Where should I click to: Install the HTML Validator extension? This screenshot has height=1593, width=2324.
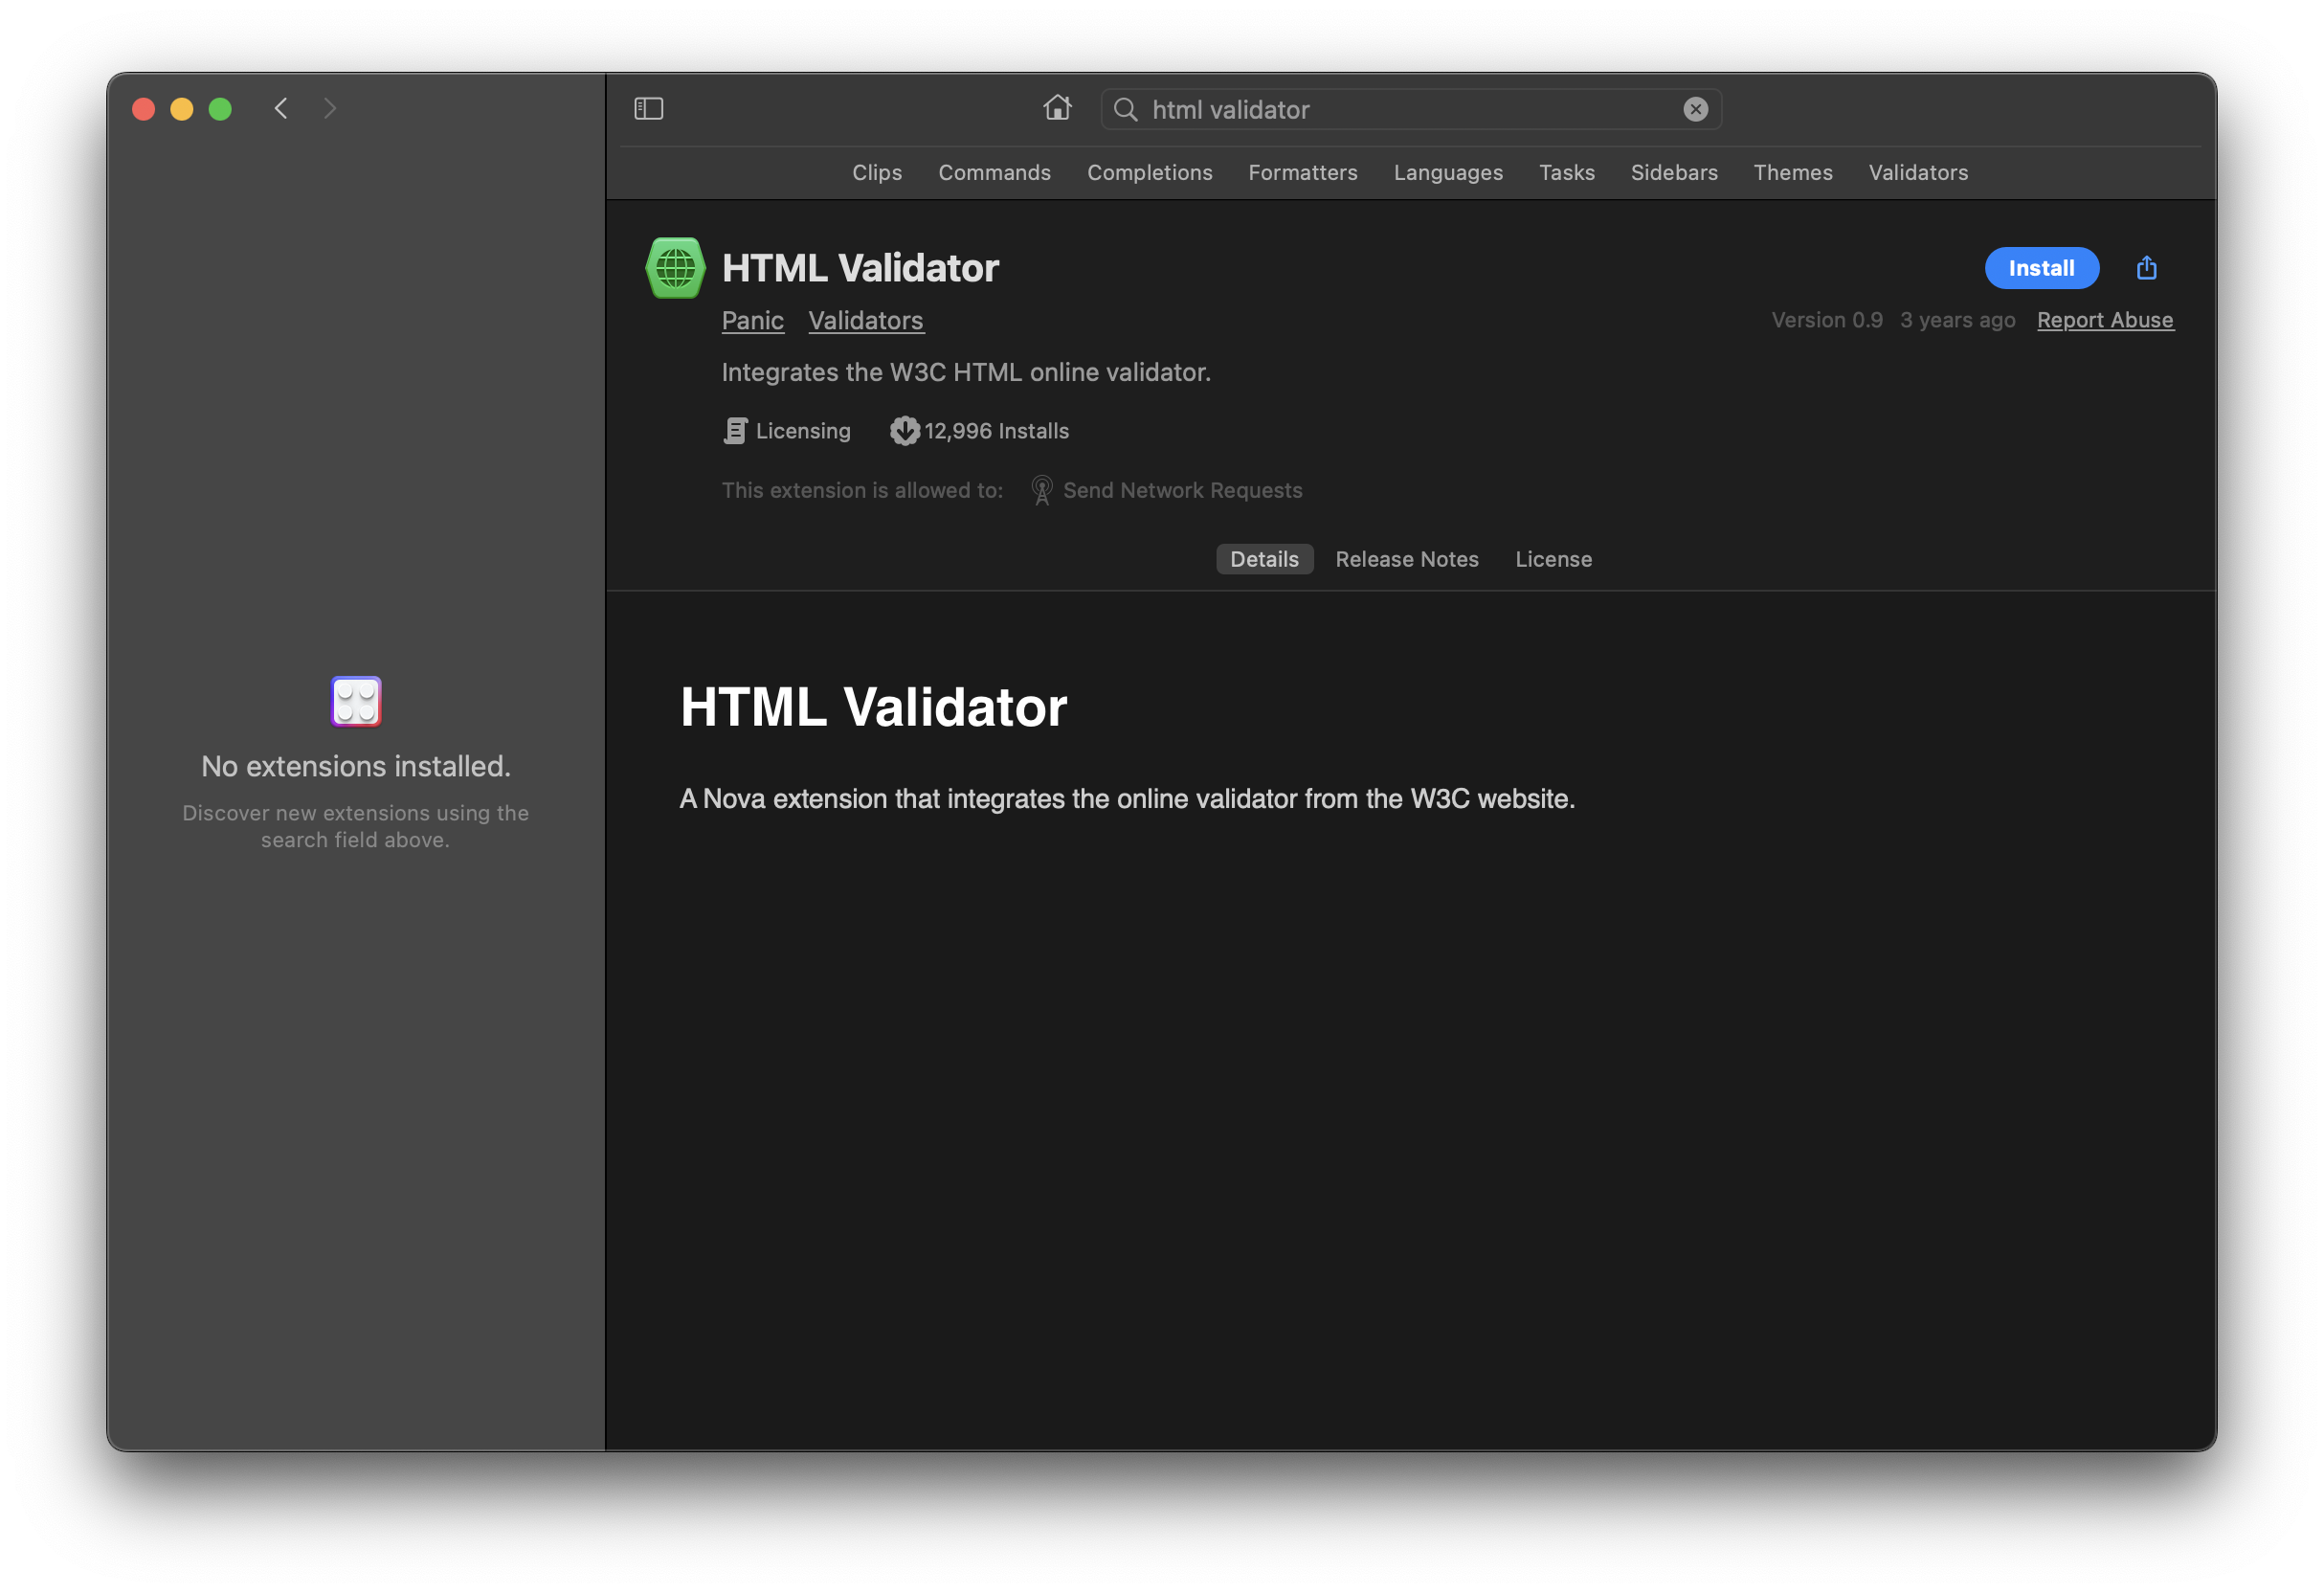2041,268
